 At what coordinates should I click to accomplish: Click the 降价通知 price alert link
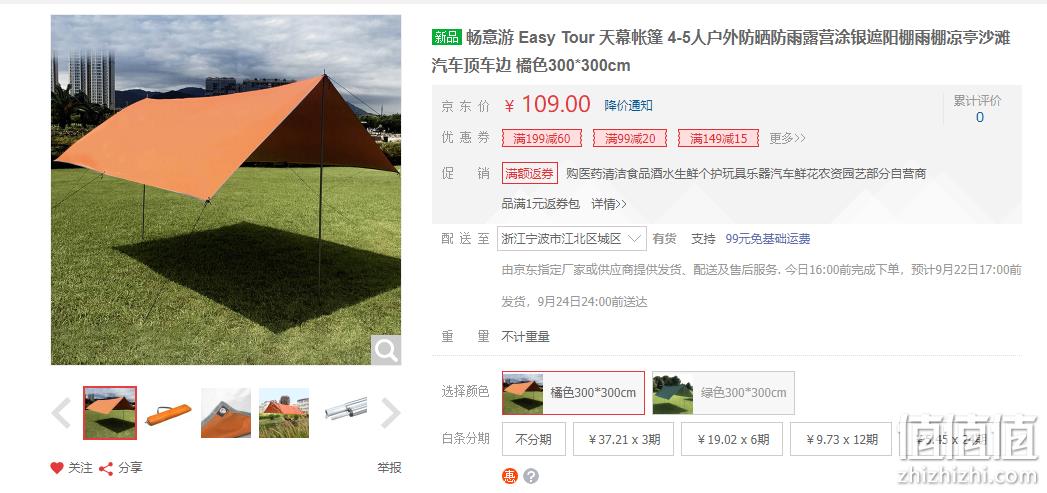tap(628, 106)
